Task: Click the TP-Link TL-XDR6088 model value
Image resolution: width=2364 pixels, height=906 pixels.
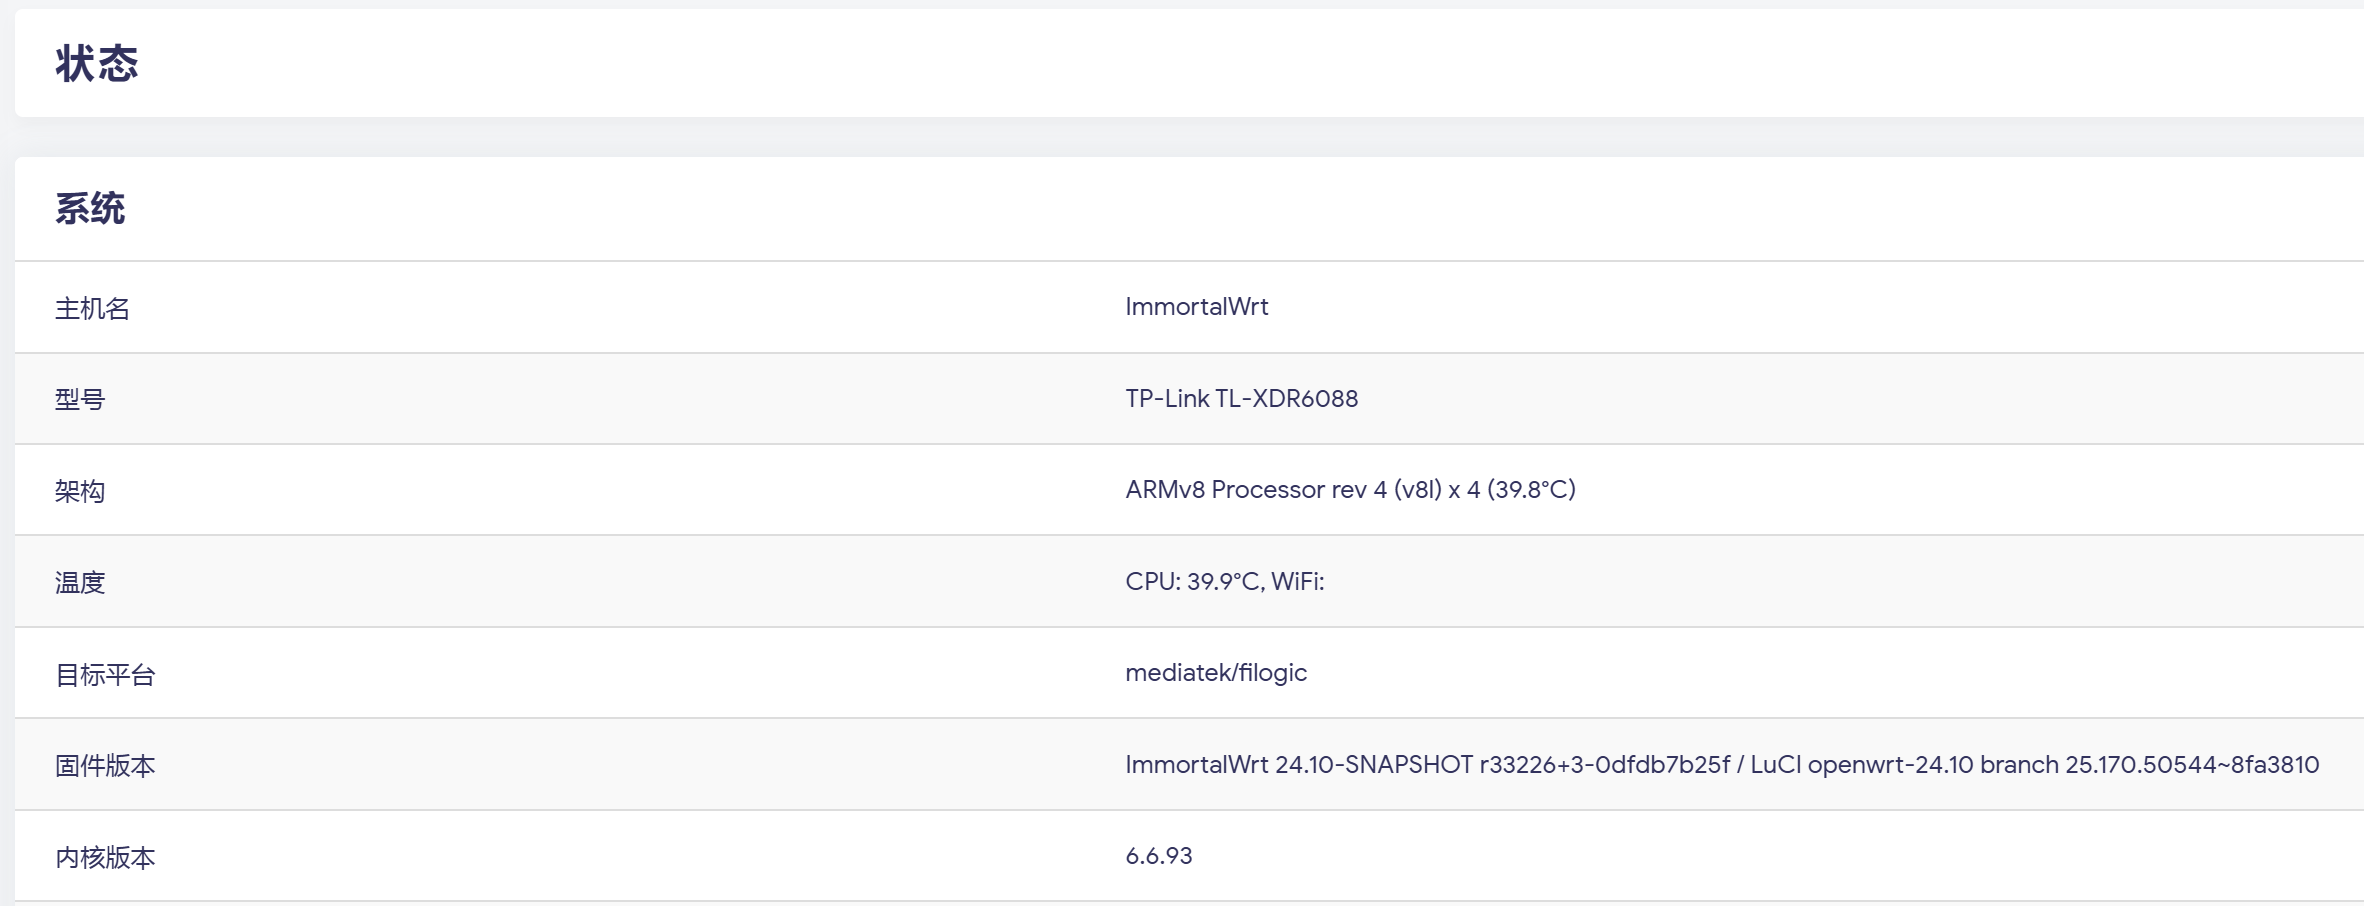Action: click(x=1241, y=399)
